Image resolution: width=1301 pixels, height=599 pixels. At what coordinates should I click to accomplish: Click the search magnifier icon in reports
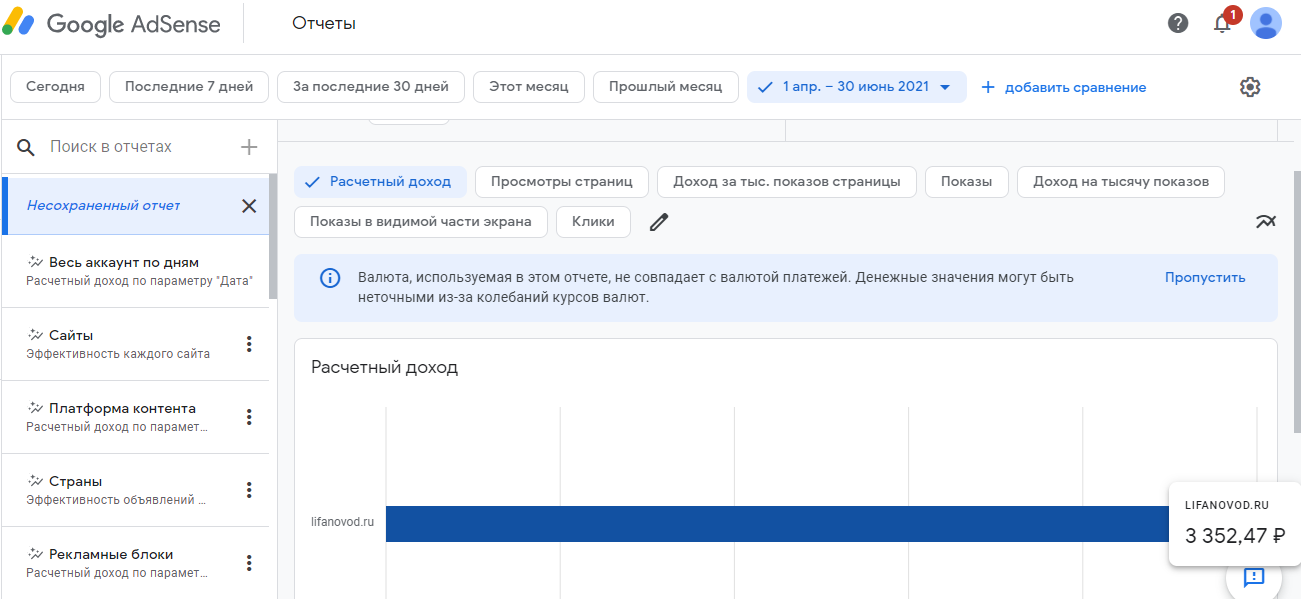coord(26,147)
